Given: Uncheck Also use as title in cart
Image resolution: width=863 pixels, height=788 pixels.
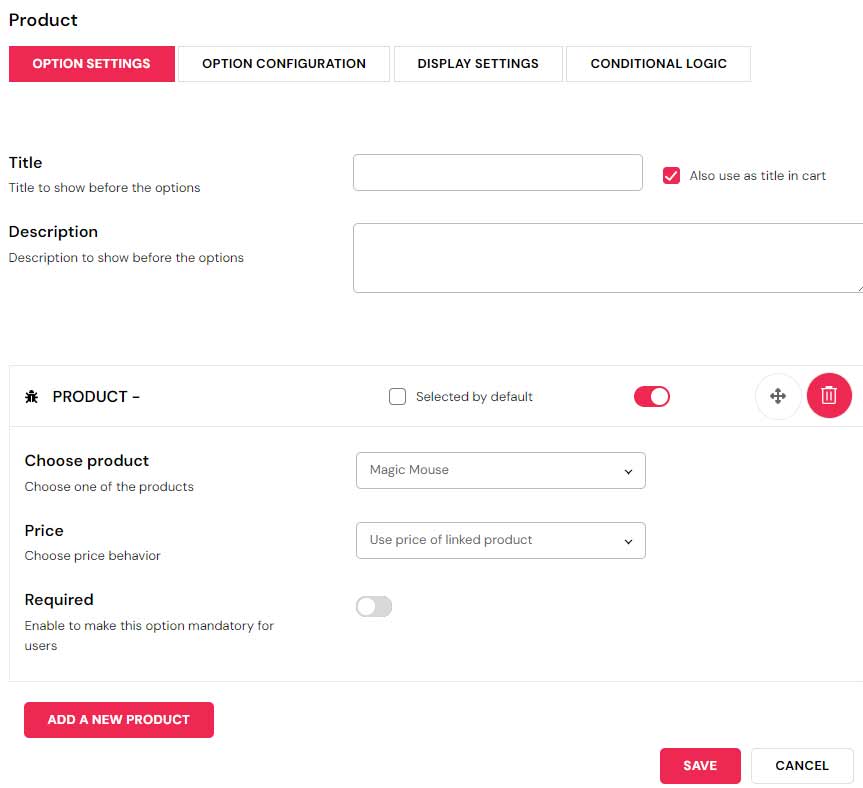Looking at the screenshot, I should [x=672, y=176].
